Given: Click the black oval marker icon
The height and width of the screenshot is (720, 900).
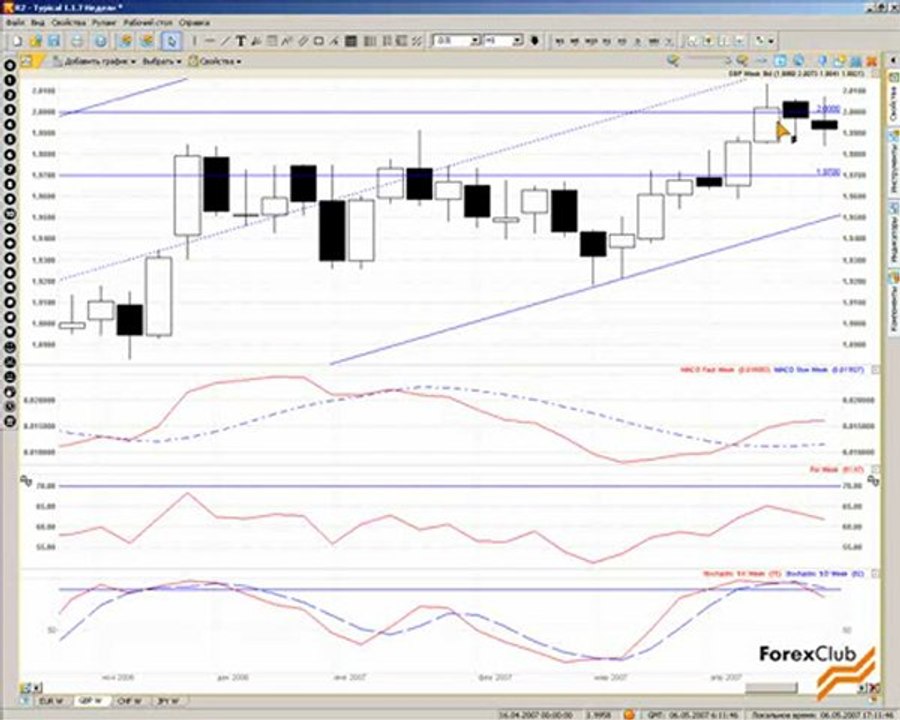Looking at the screenshot, I should pyautogui.click(x=534, y=41).
